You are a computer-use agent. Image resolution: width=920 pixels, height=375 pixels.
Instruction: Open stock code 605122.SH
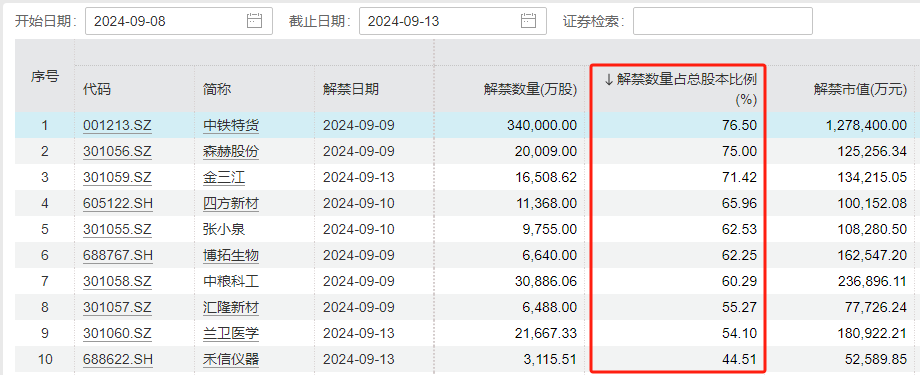117,204
